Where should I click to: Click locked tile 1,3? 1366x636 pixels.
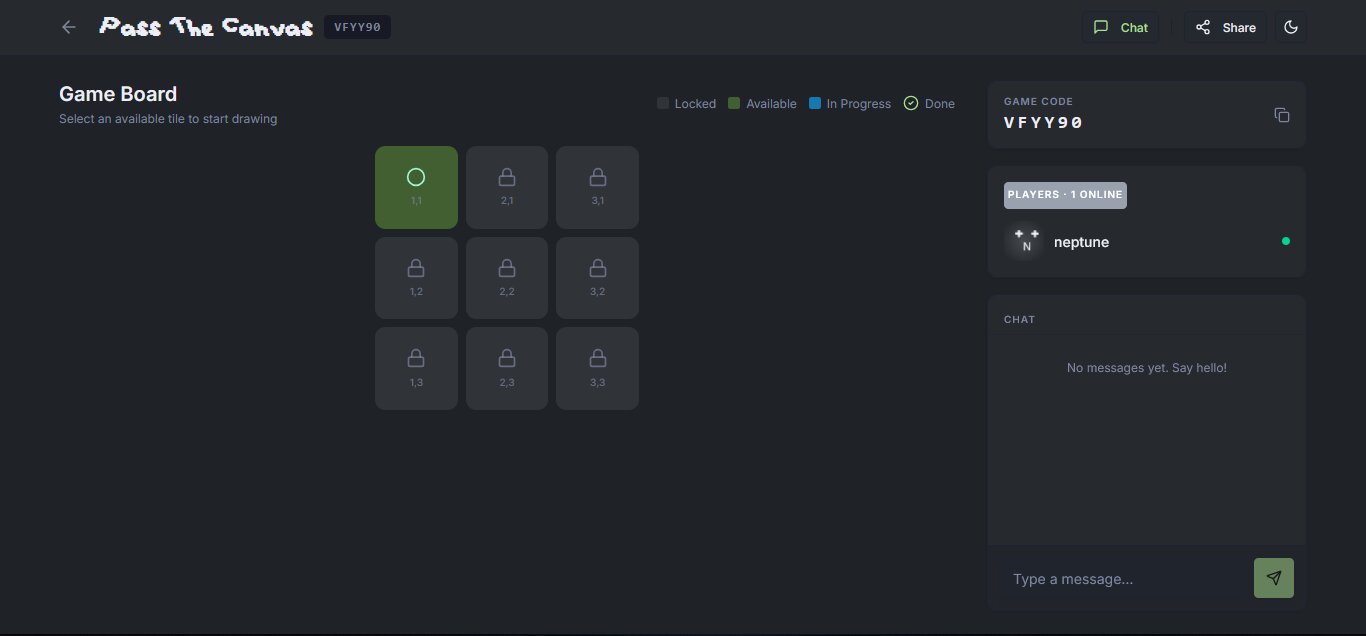[416, 368]
